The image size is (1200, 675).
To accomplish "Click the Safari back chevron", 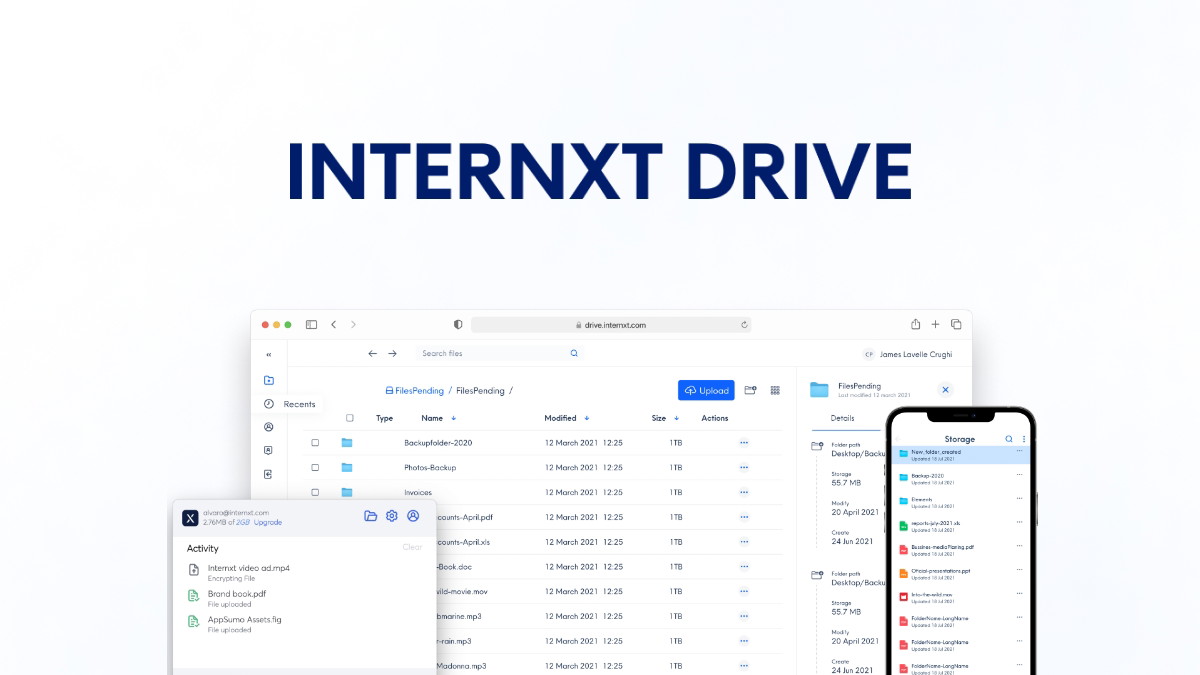I will tap(334, 324).
